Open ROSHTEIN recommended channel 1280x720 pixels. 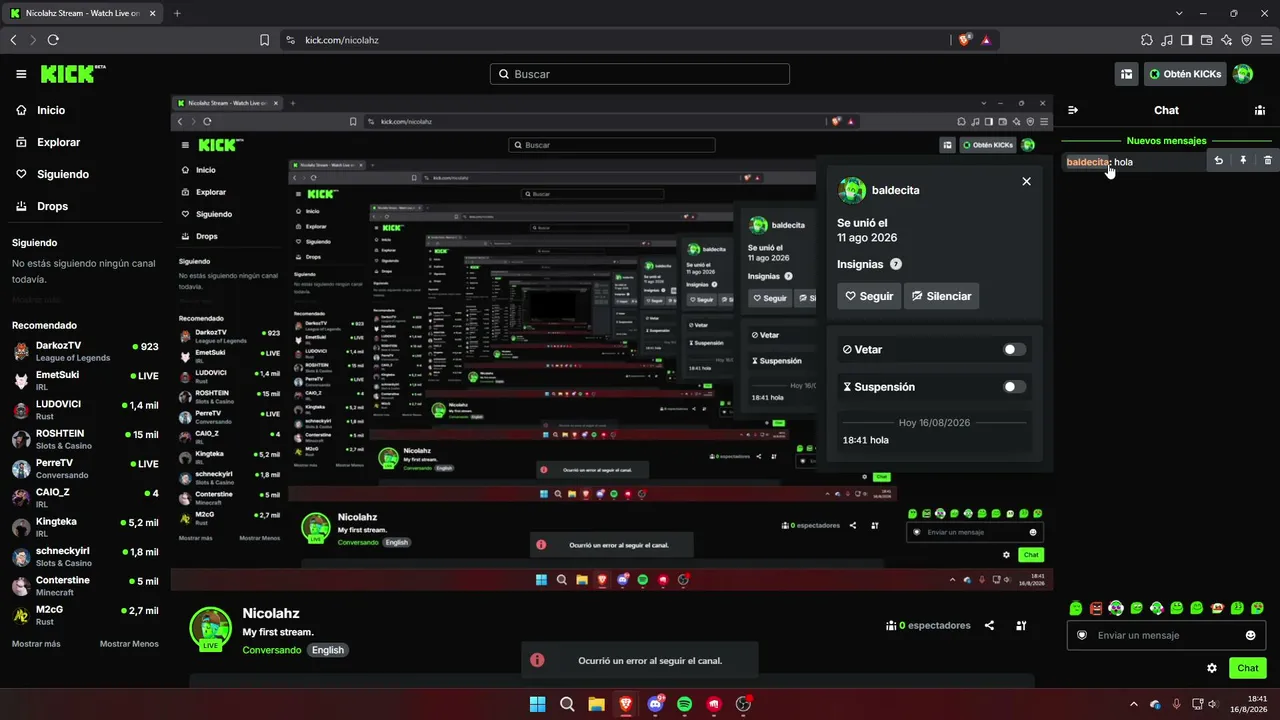tap(85, 439)
